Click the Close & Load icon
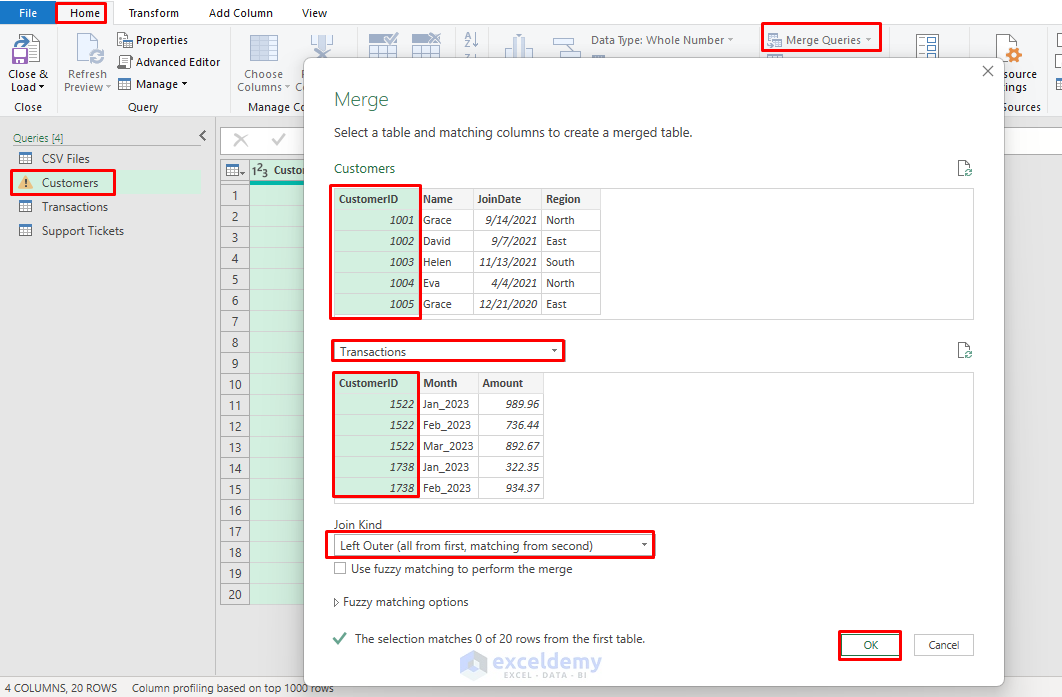Screen dimensions: 1062x697 point(27,49)
